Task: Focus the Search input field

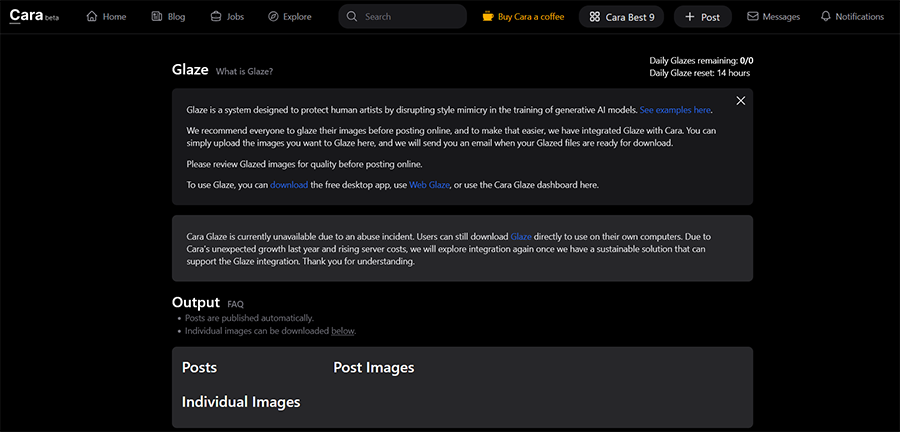Action: (402, 17)
